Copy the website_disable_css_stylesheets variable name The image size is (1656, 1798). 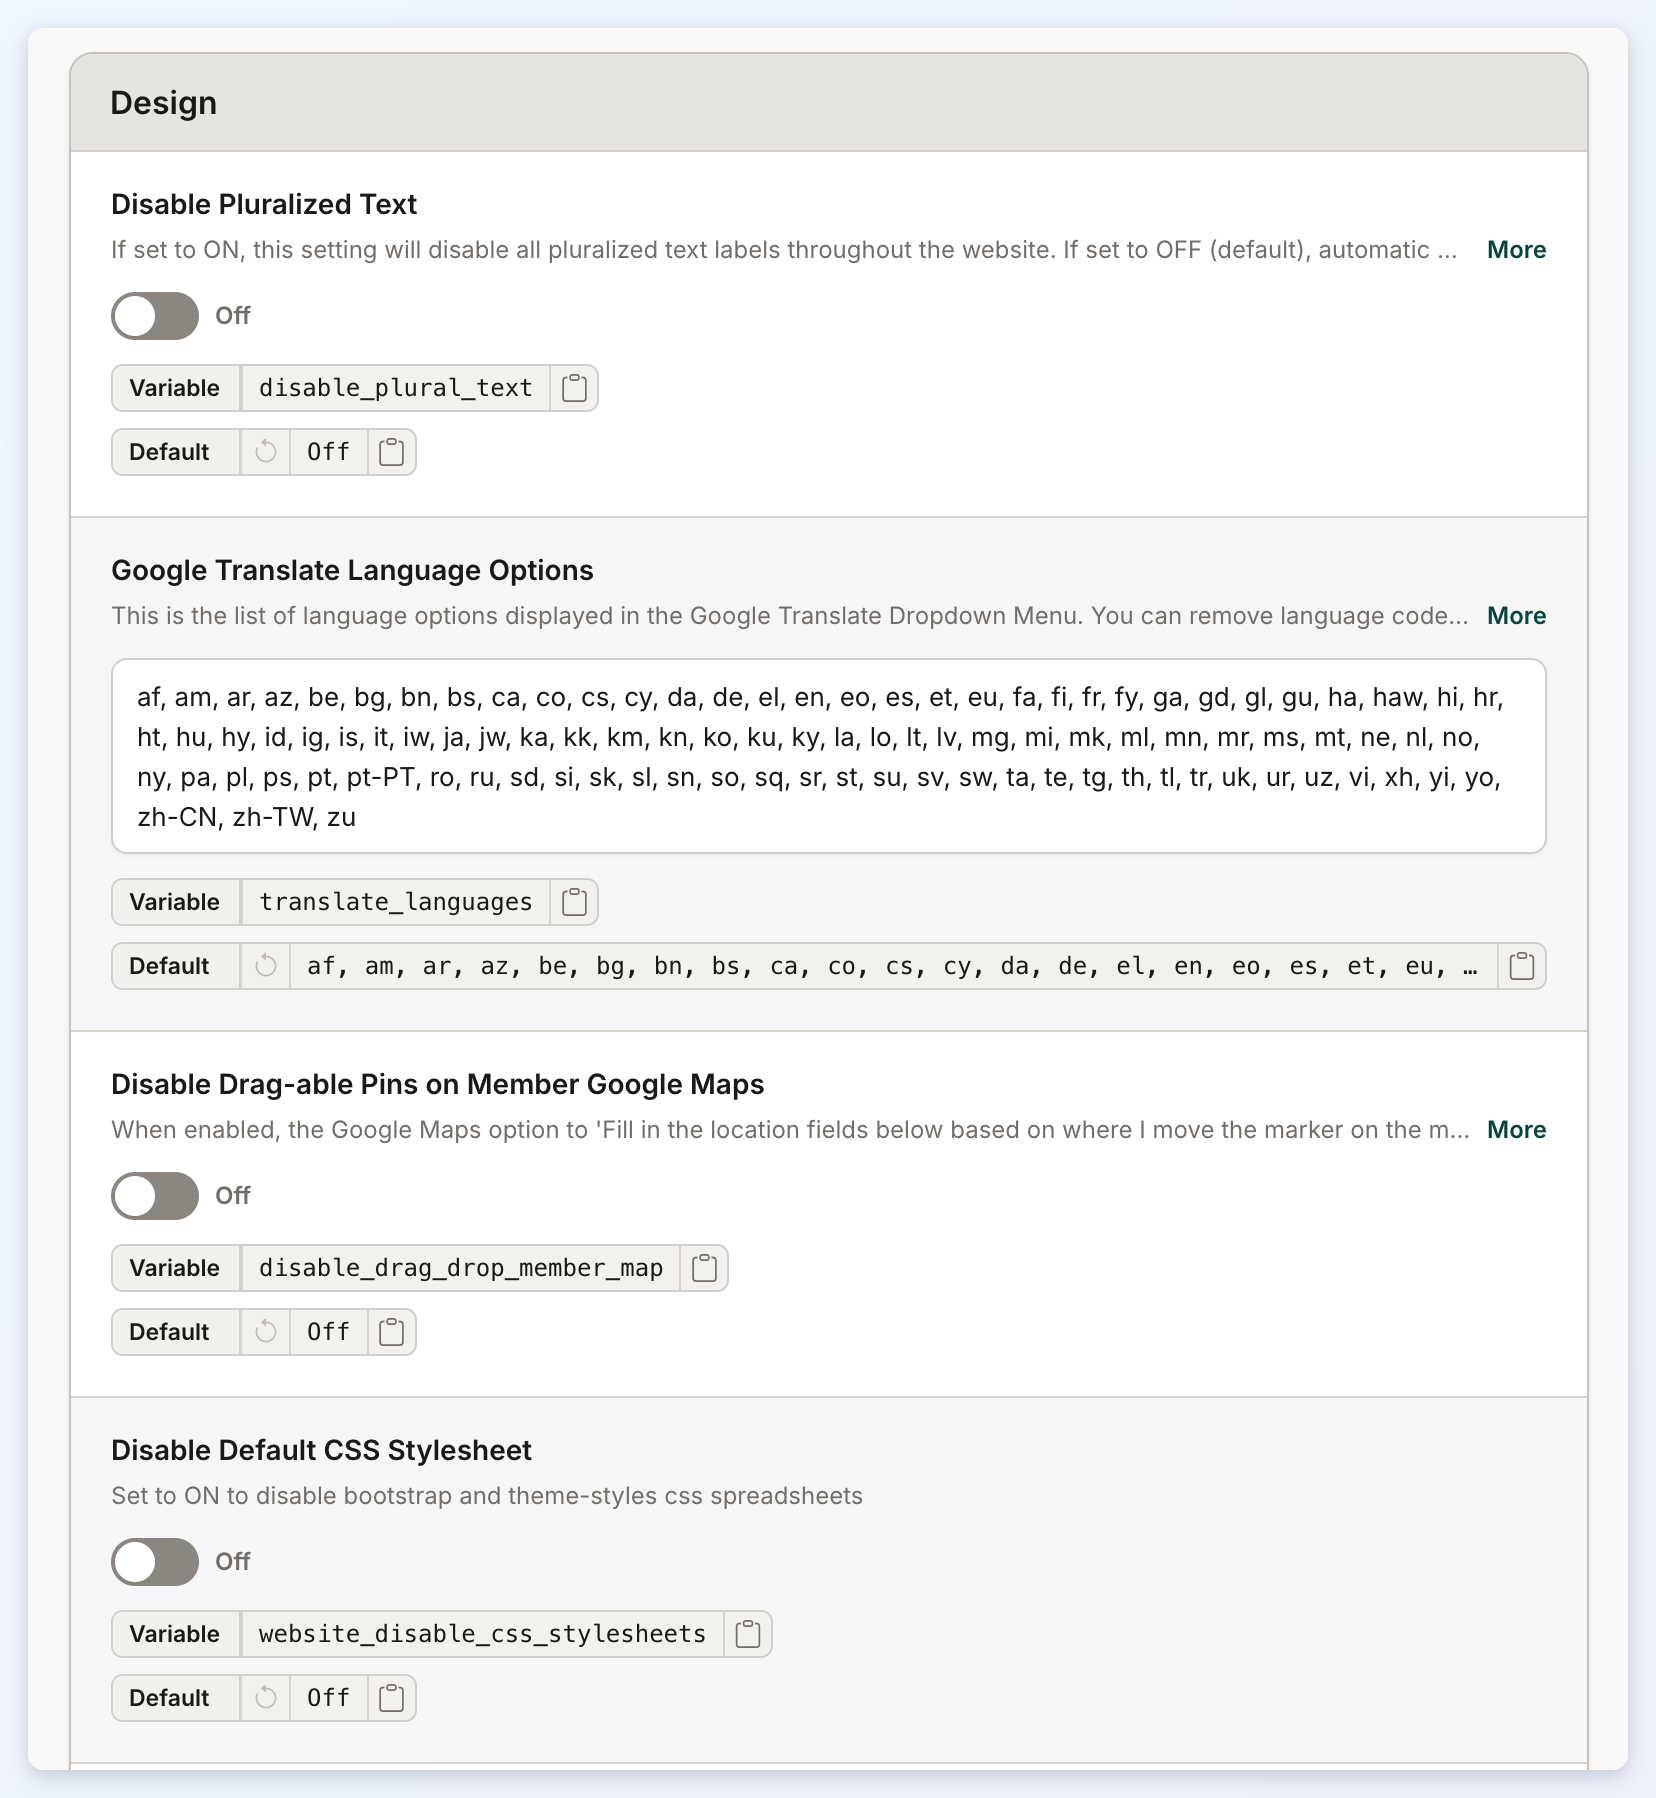click(x=748, y=1634)
